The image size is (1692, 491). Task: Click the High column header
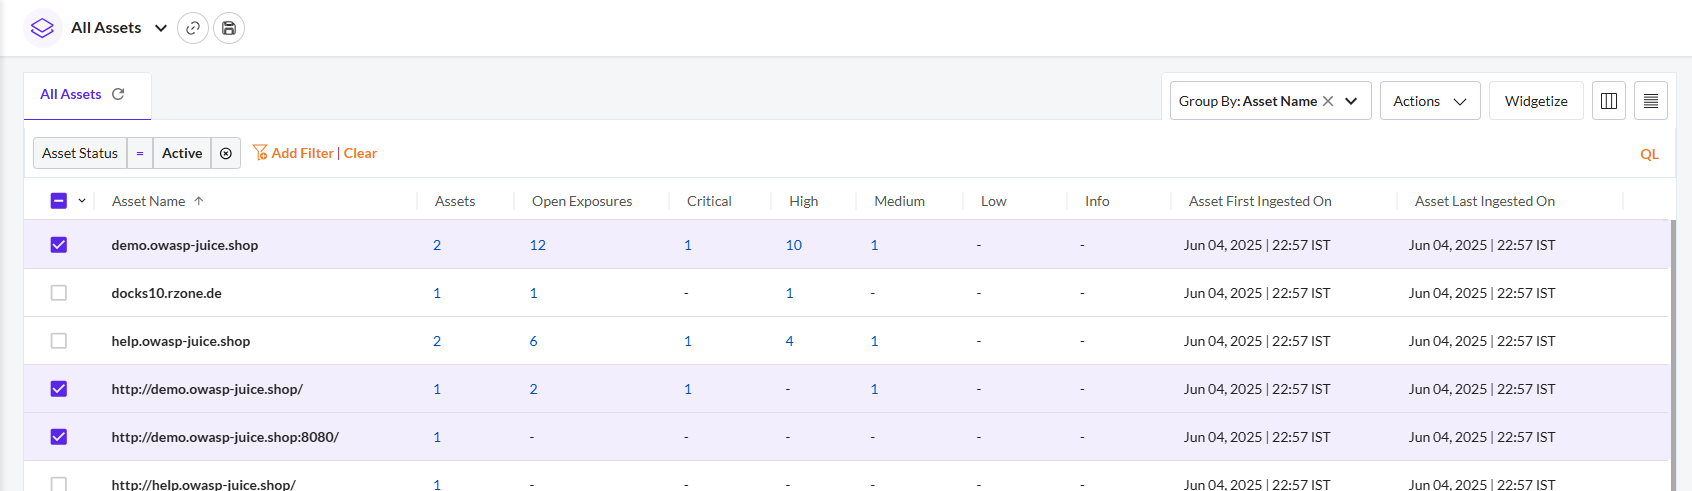point(803,201)
